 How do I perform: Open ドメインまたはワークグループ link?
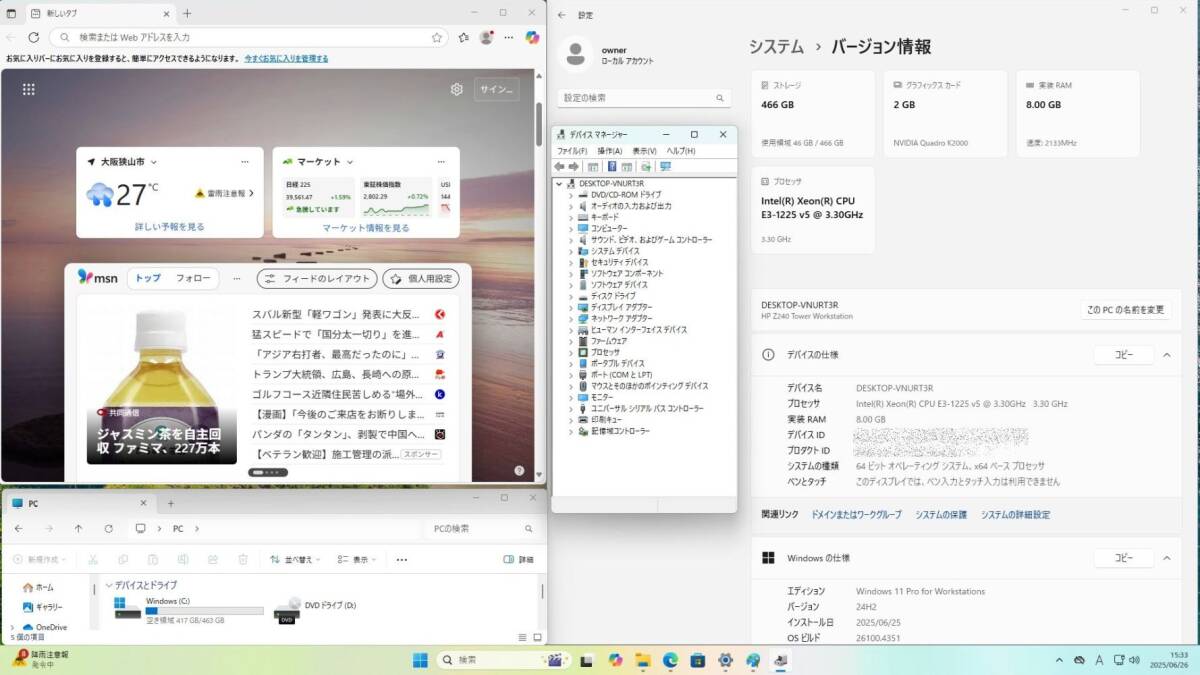[856, 515]
